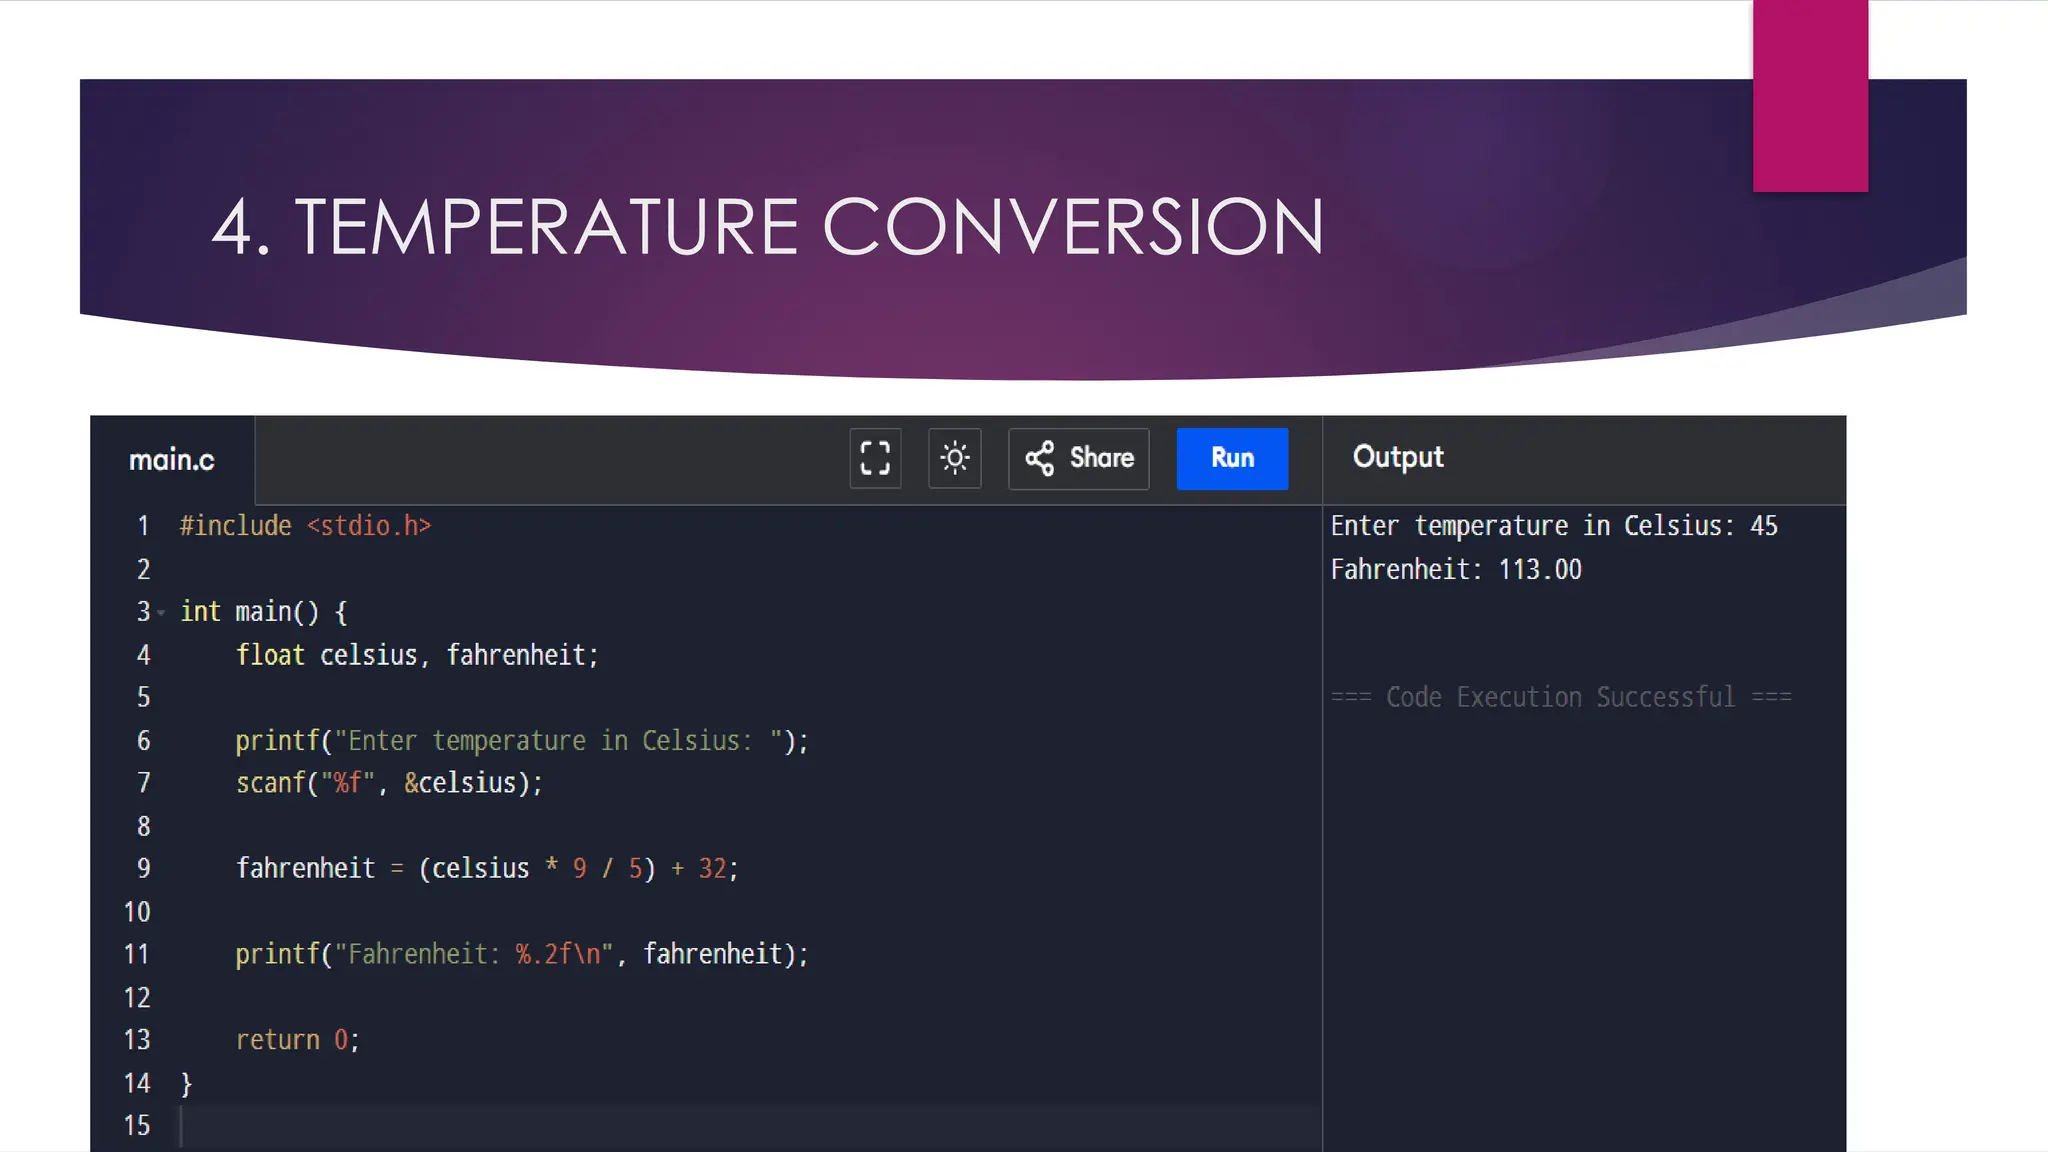
Task: Click line number 7 in gutter
Action: (144, 783)
